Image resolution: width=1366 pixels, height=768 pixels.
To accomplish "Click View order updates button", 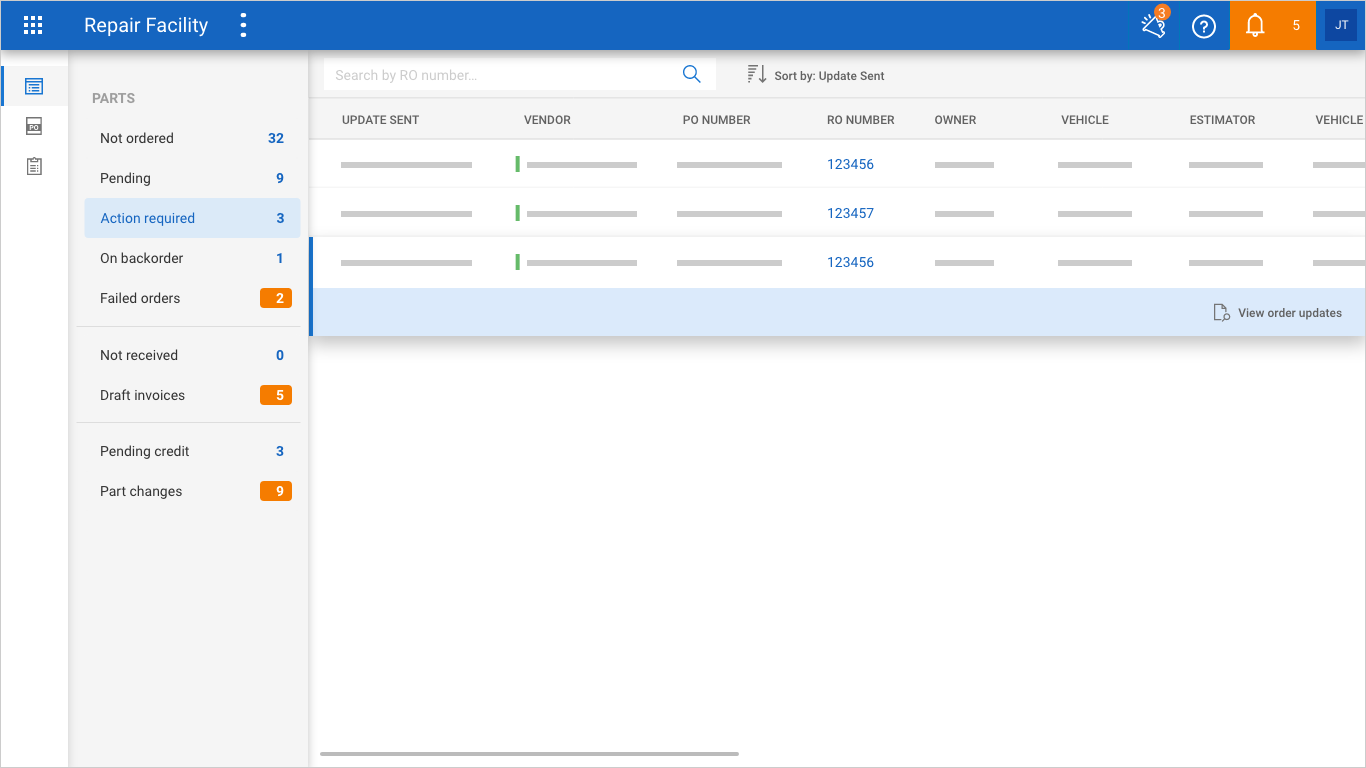I will 1277,313.
